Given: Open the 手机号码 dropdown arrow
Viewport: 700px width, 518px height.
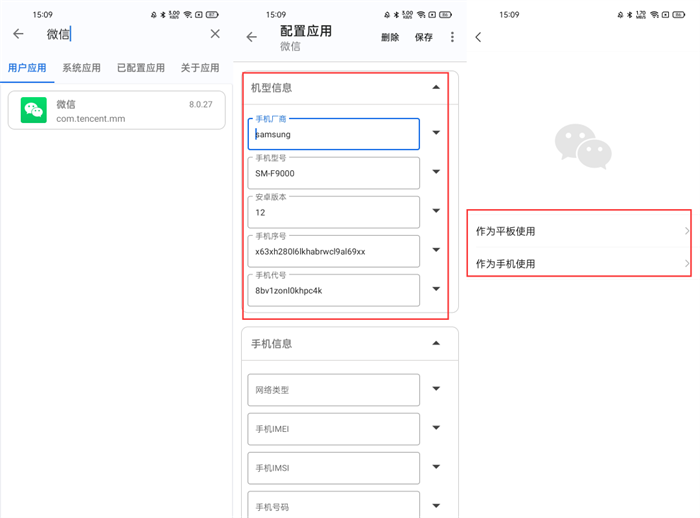Looking at the screenshot, I should point(436,506).
